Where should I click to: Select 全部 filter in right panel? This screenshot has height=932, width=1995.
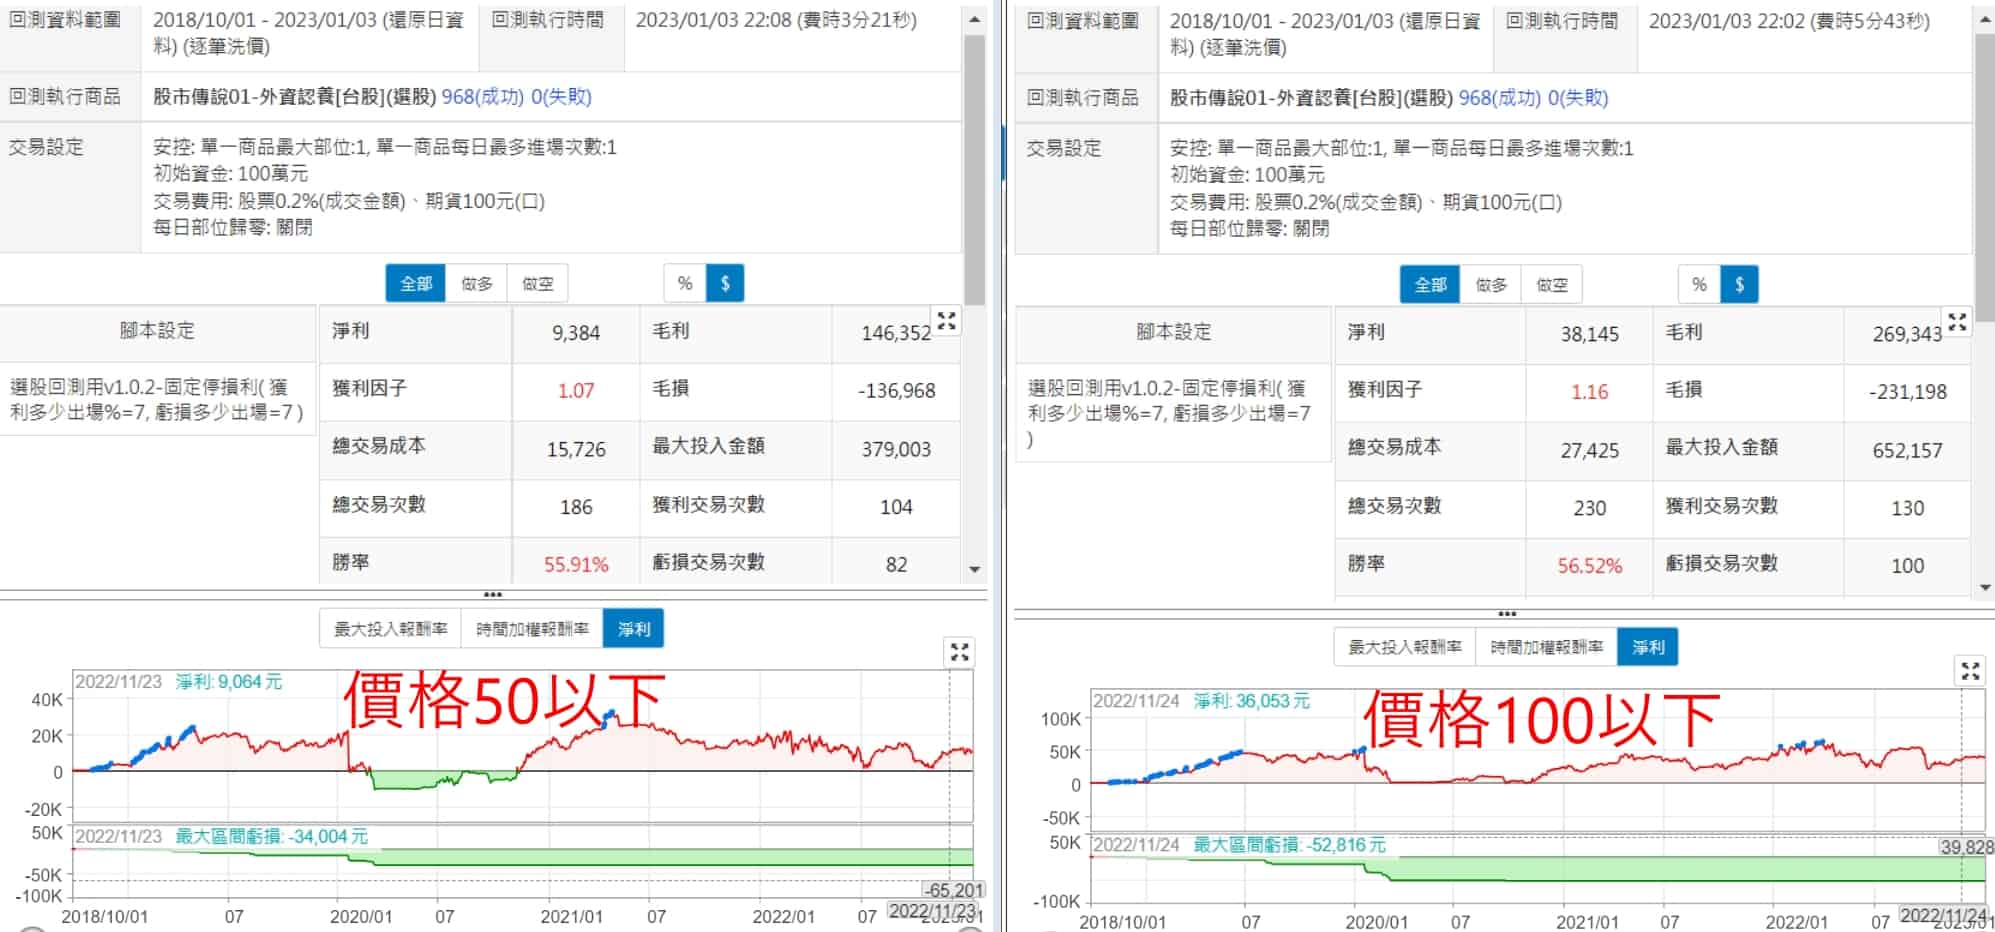click(x=1430, y=285)
